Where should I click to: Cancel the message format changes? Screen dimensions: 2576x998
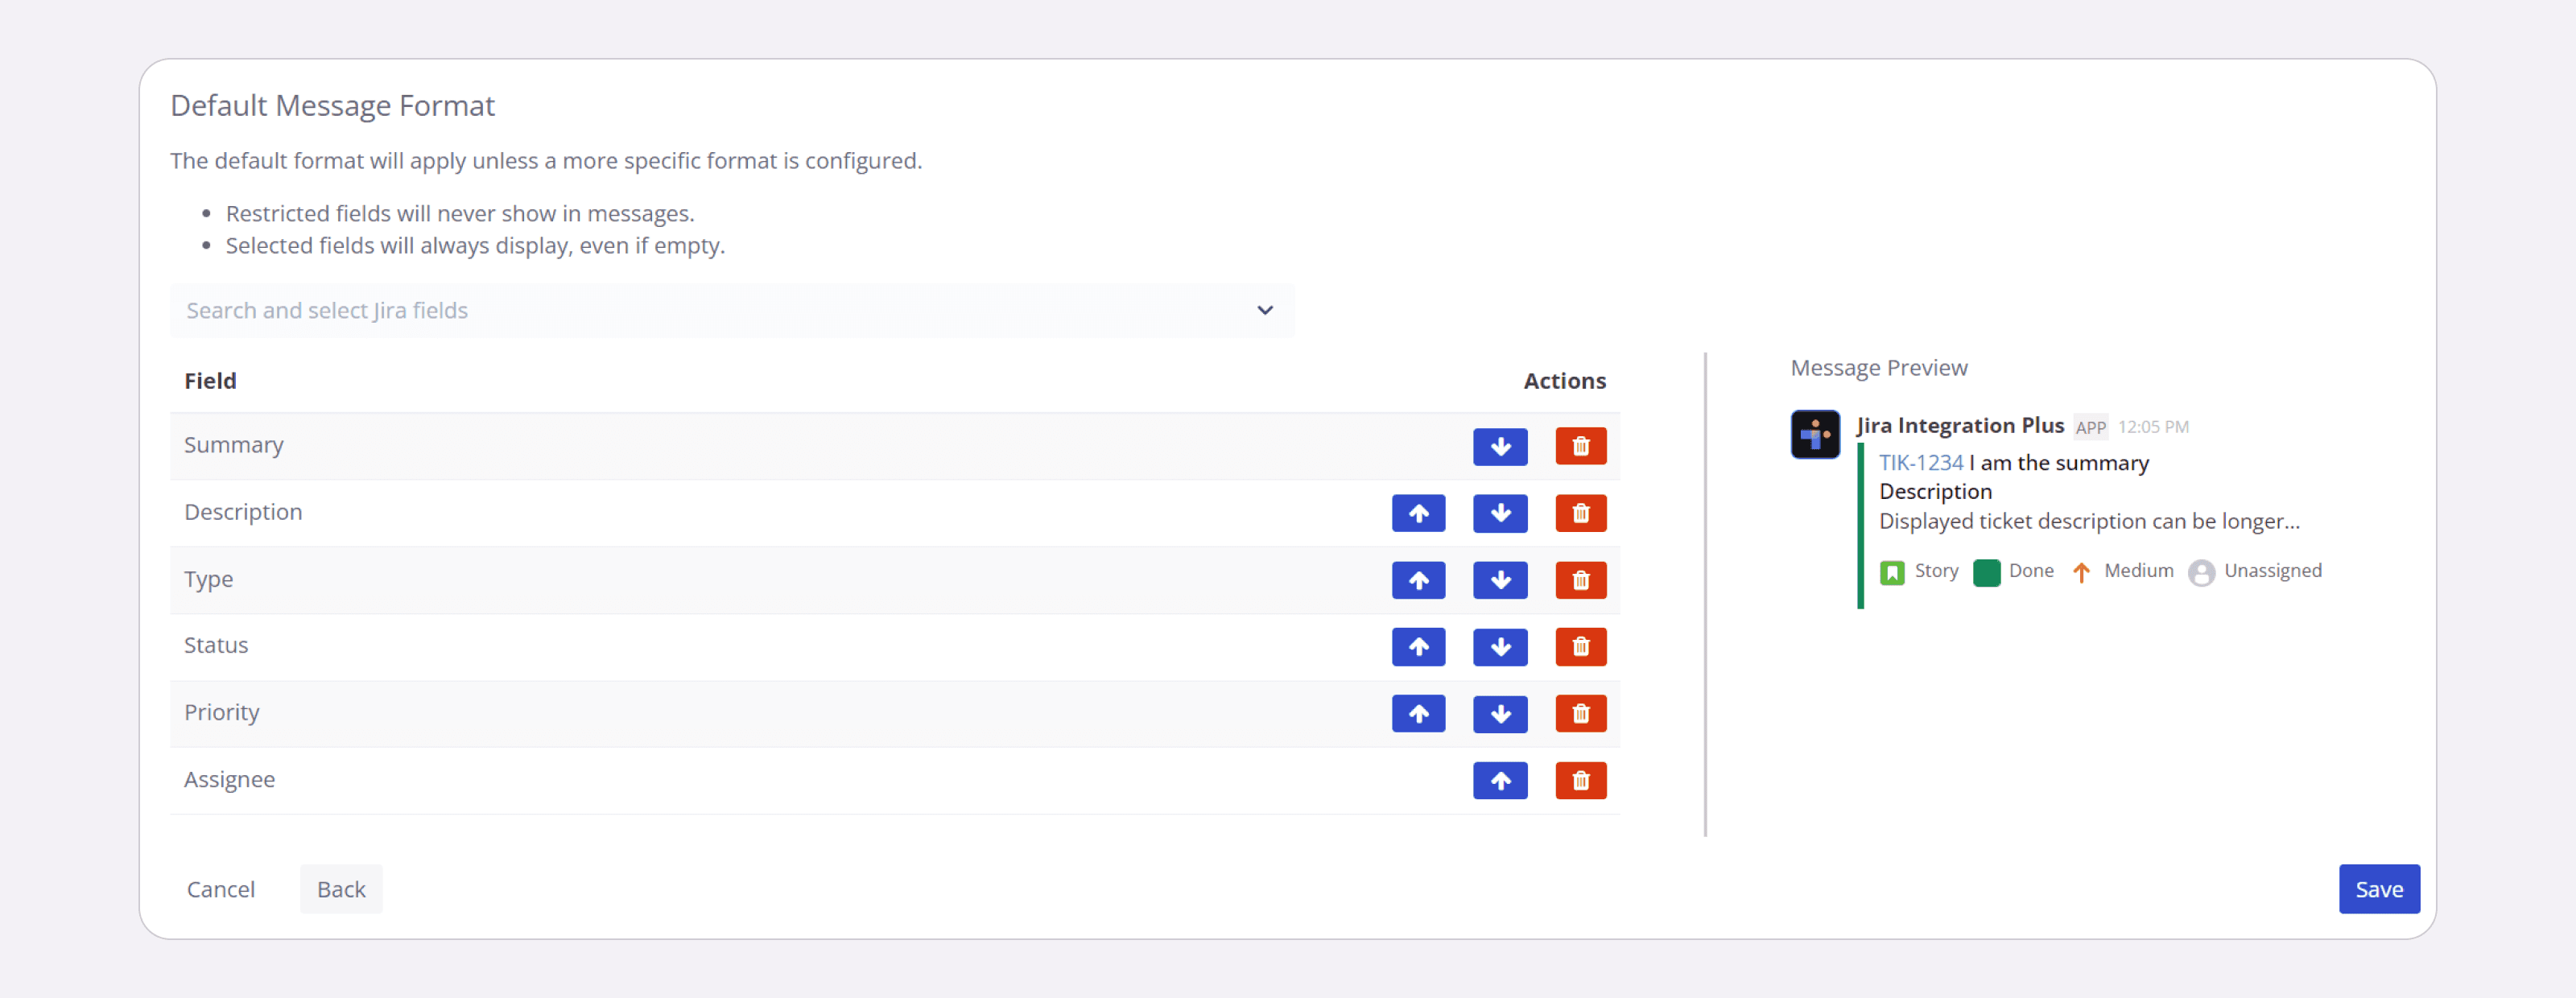(x=220, y=889)
